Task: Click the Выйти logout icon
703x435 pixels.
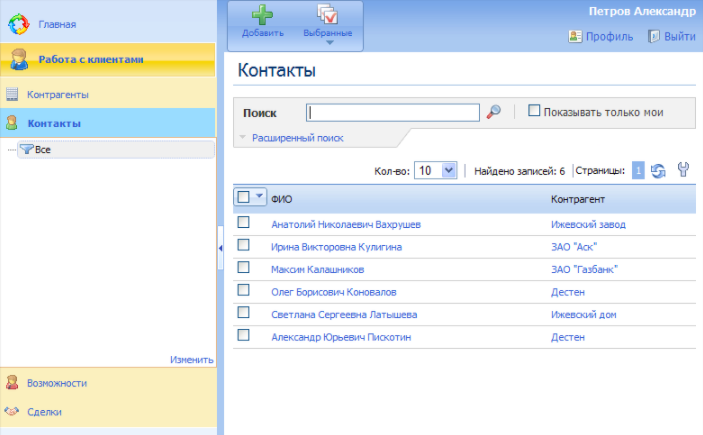Action: [654, 37]
